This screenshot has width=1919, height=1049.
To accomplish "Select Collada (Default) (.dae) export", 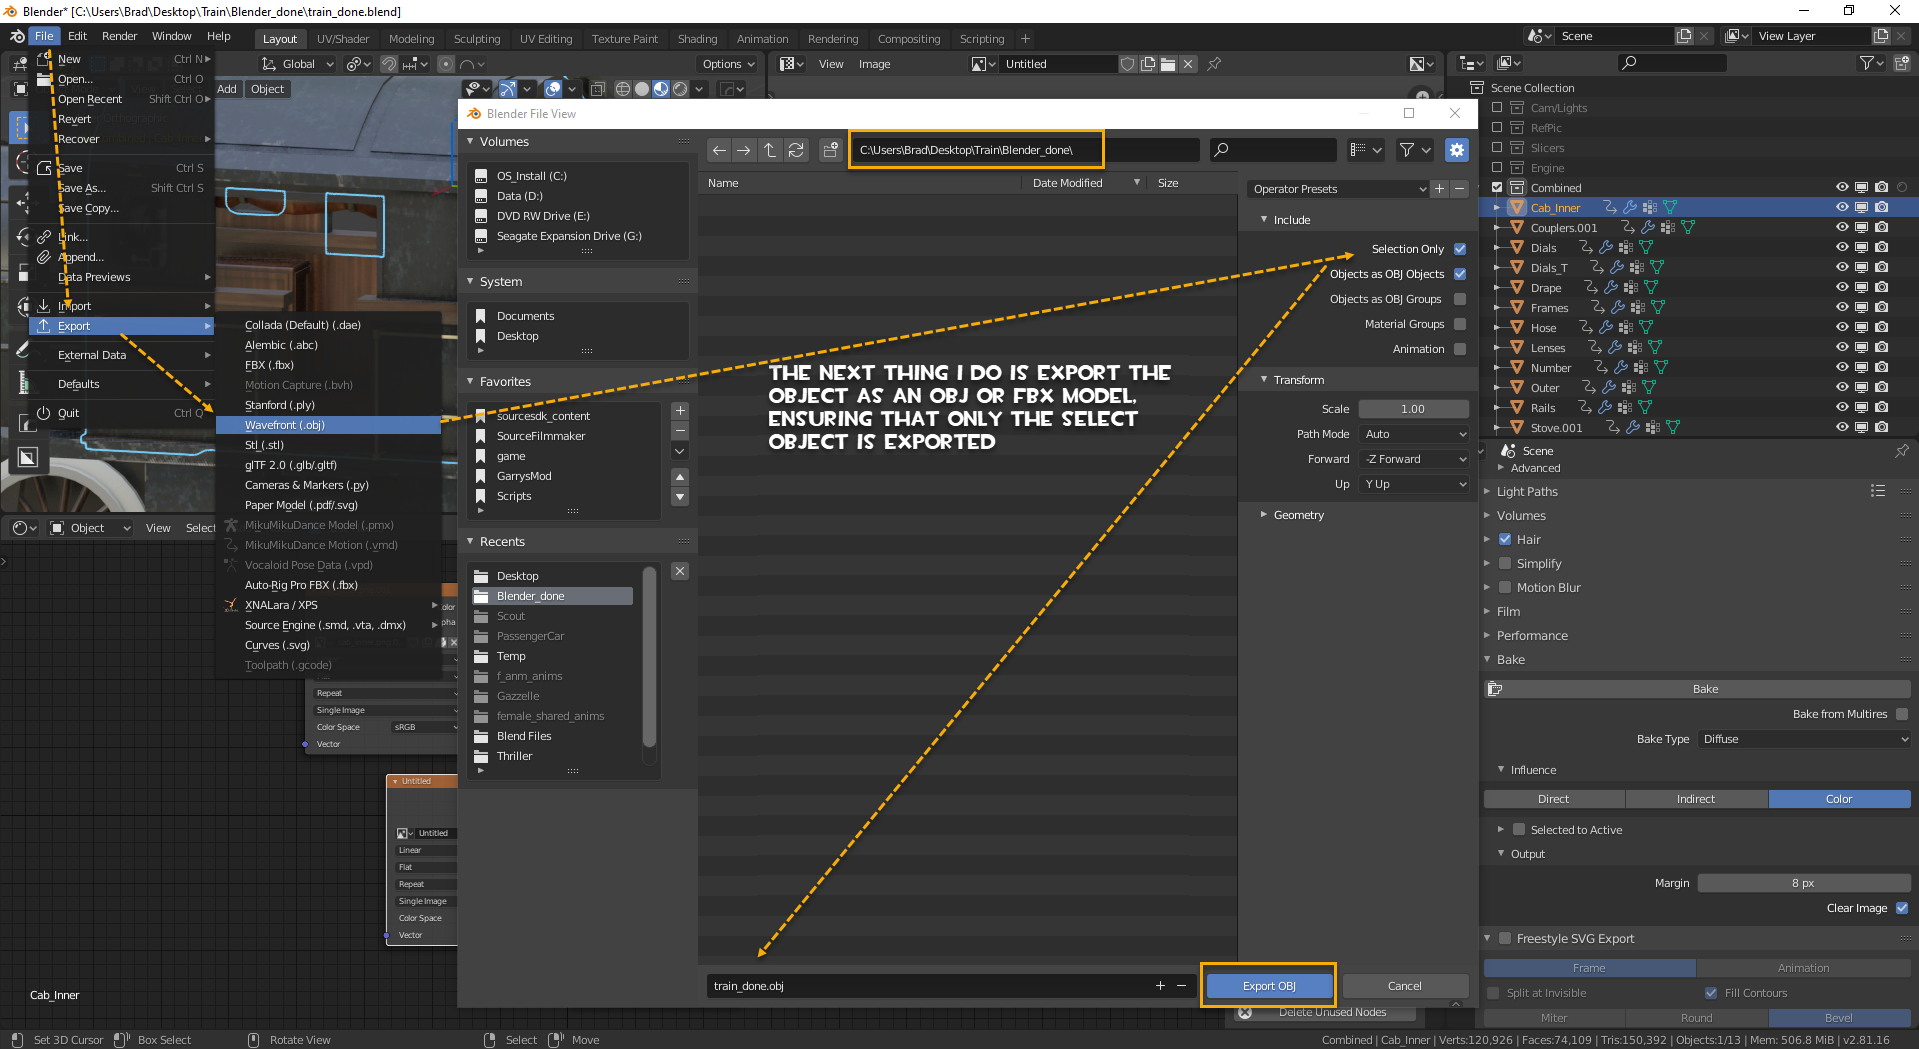I will [x=328, y=325].
